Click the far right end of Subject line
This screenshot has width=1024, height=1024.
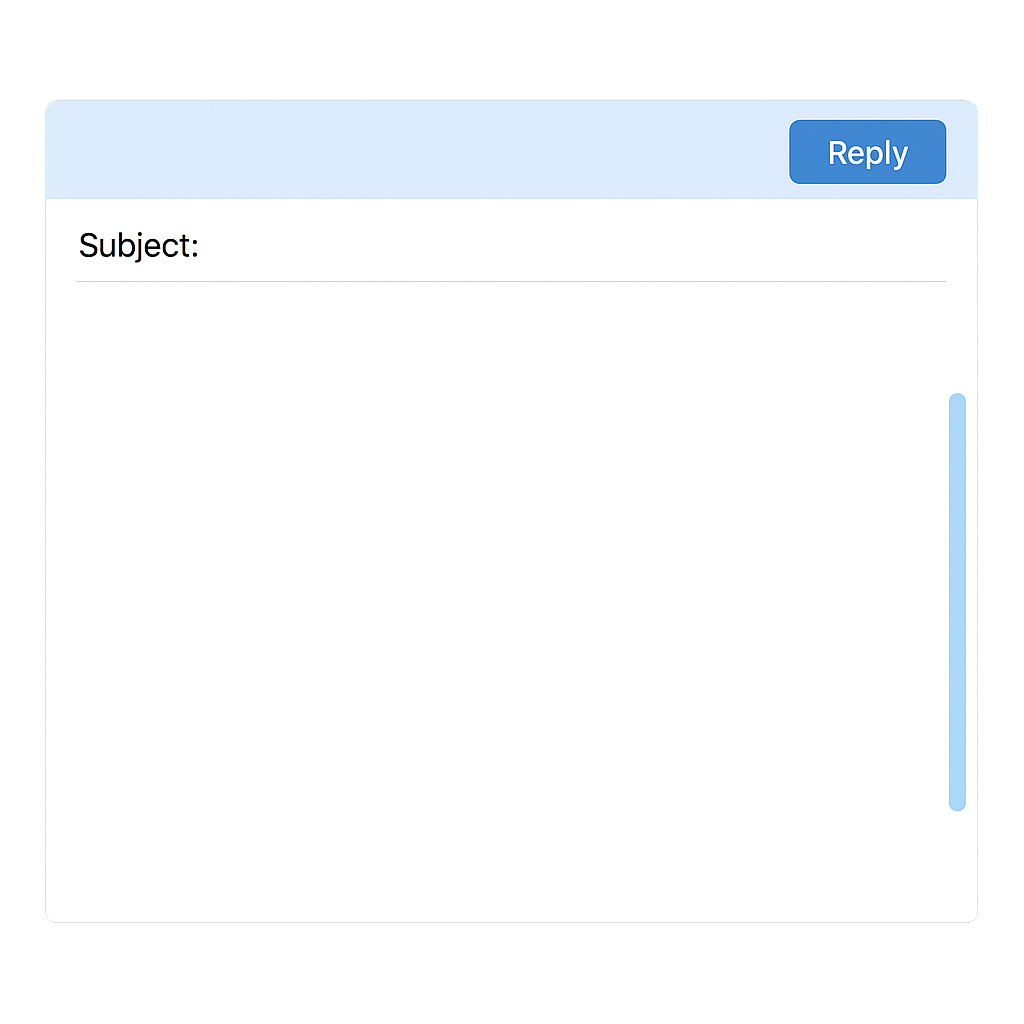pyautogui.click(x=934, y=246)
